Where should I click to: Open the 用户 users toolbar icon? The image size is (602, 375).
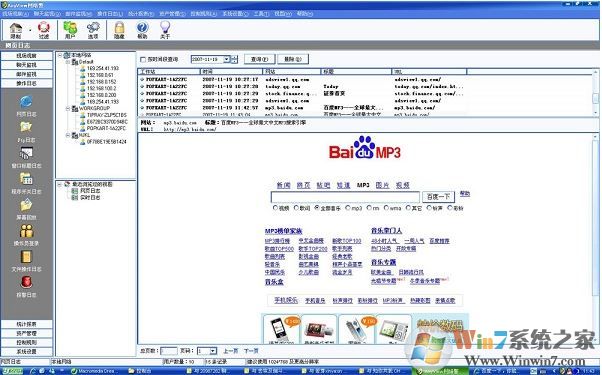pos(70,30)
